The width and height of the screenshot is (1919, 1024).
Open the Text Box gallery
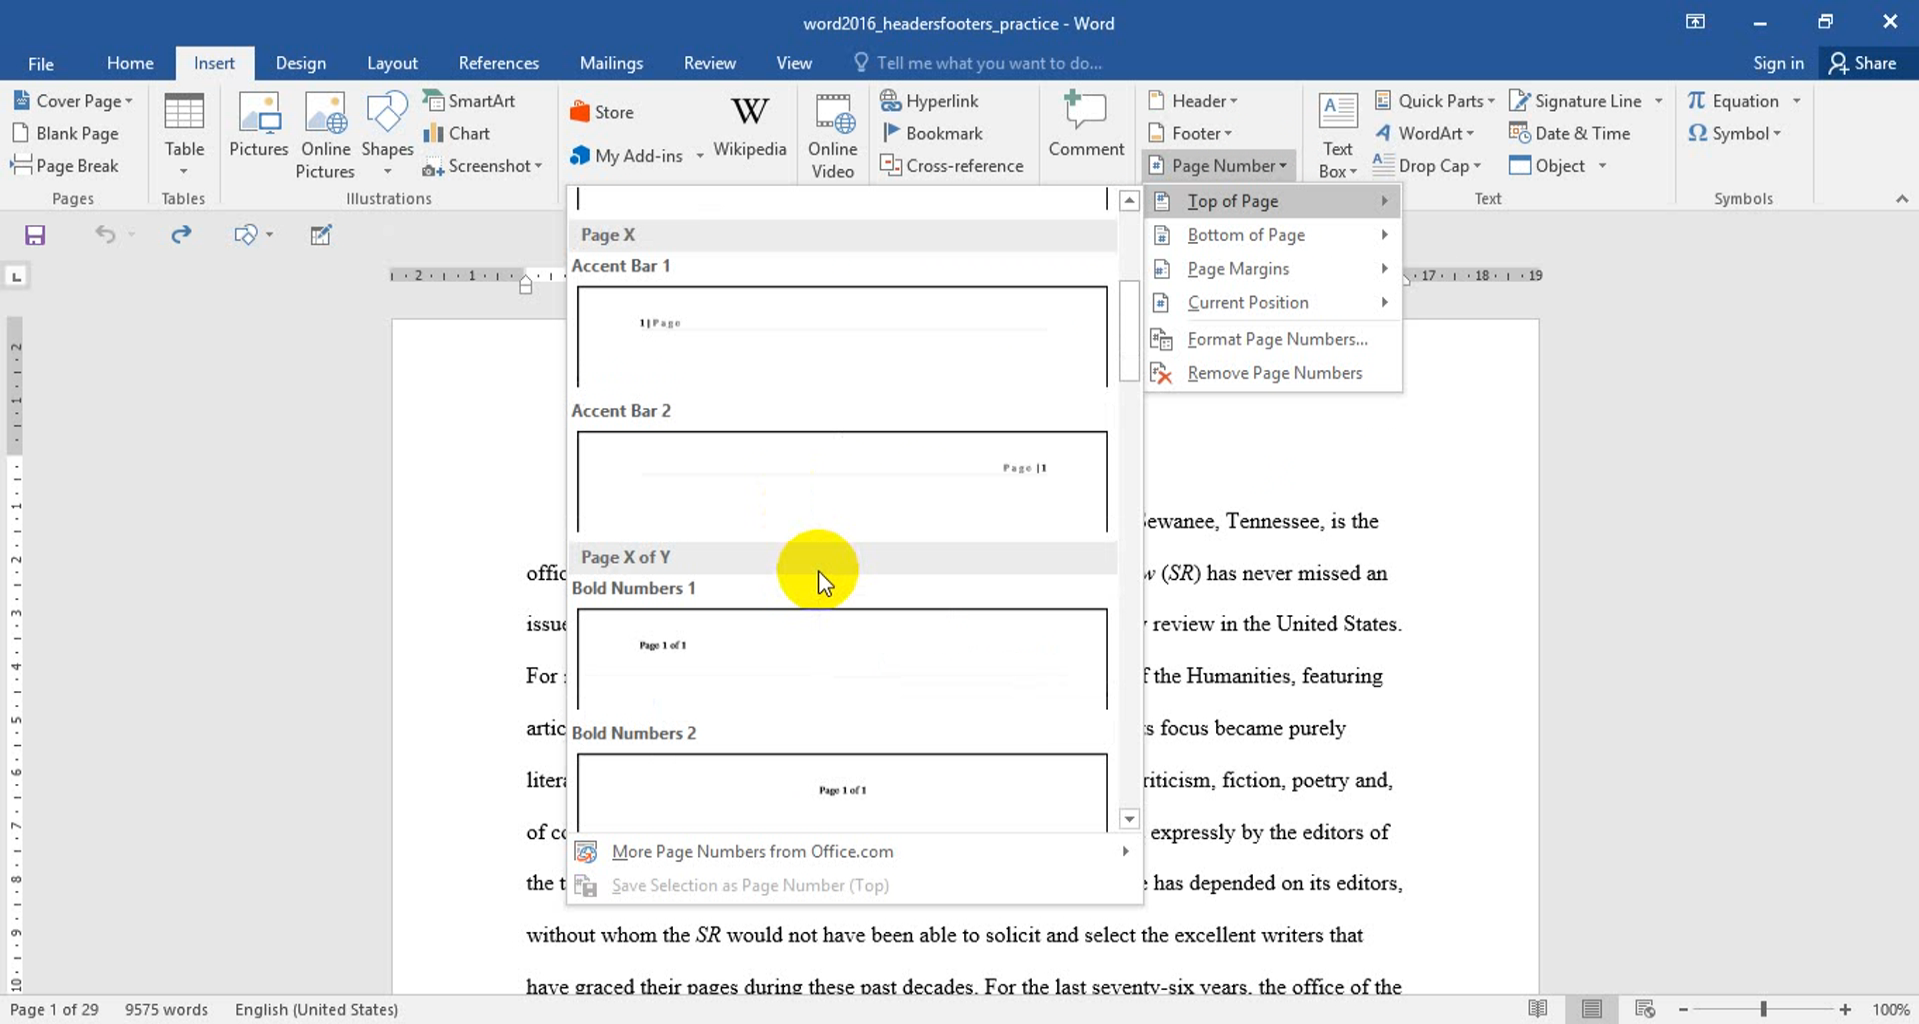click(1337, 136)
